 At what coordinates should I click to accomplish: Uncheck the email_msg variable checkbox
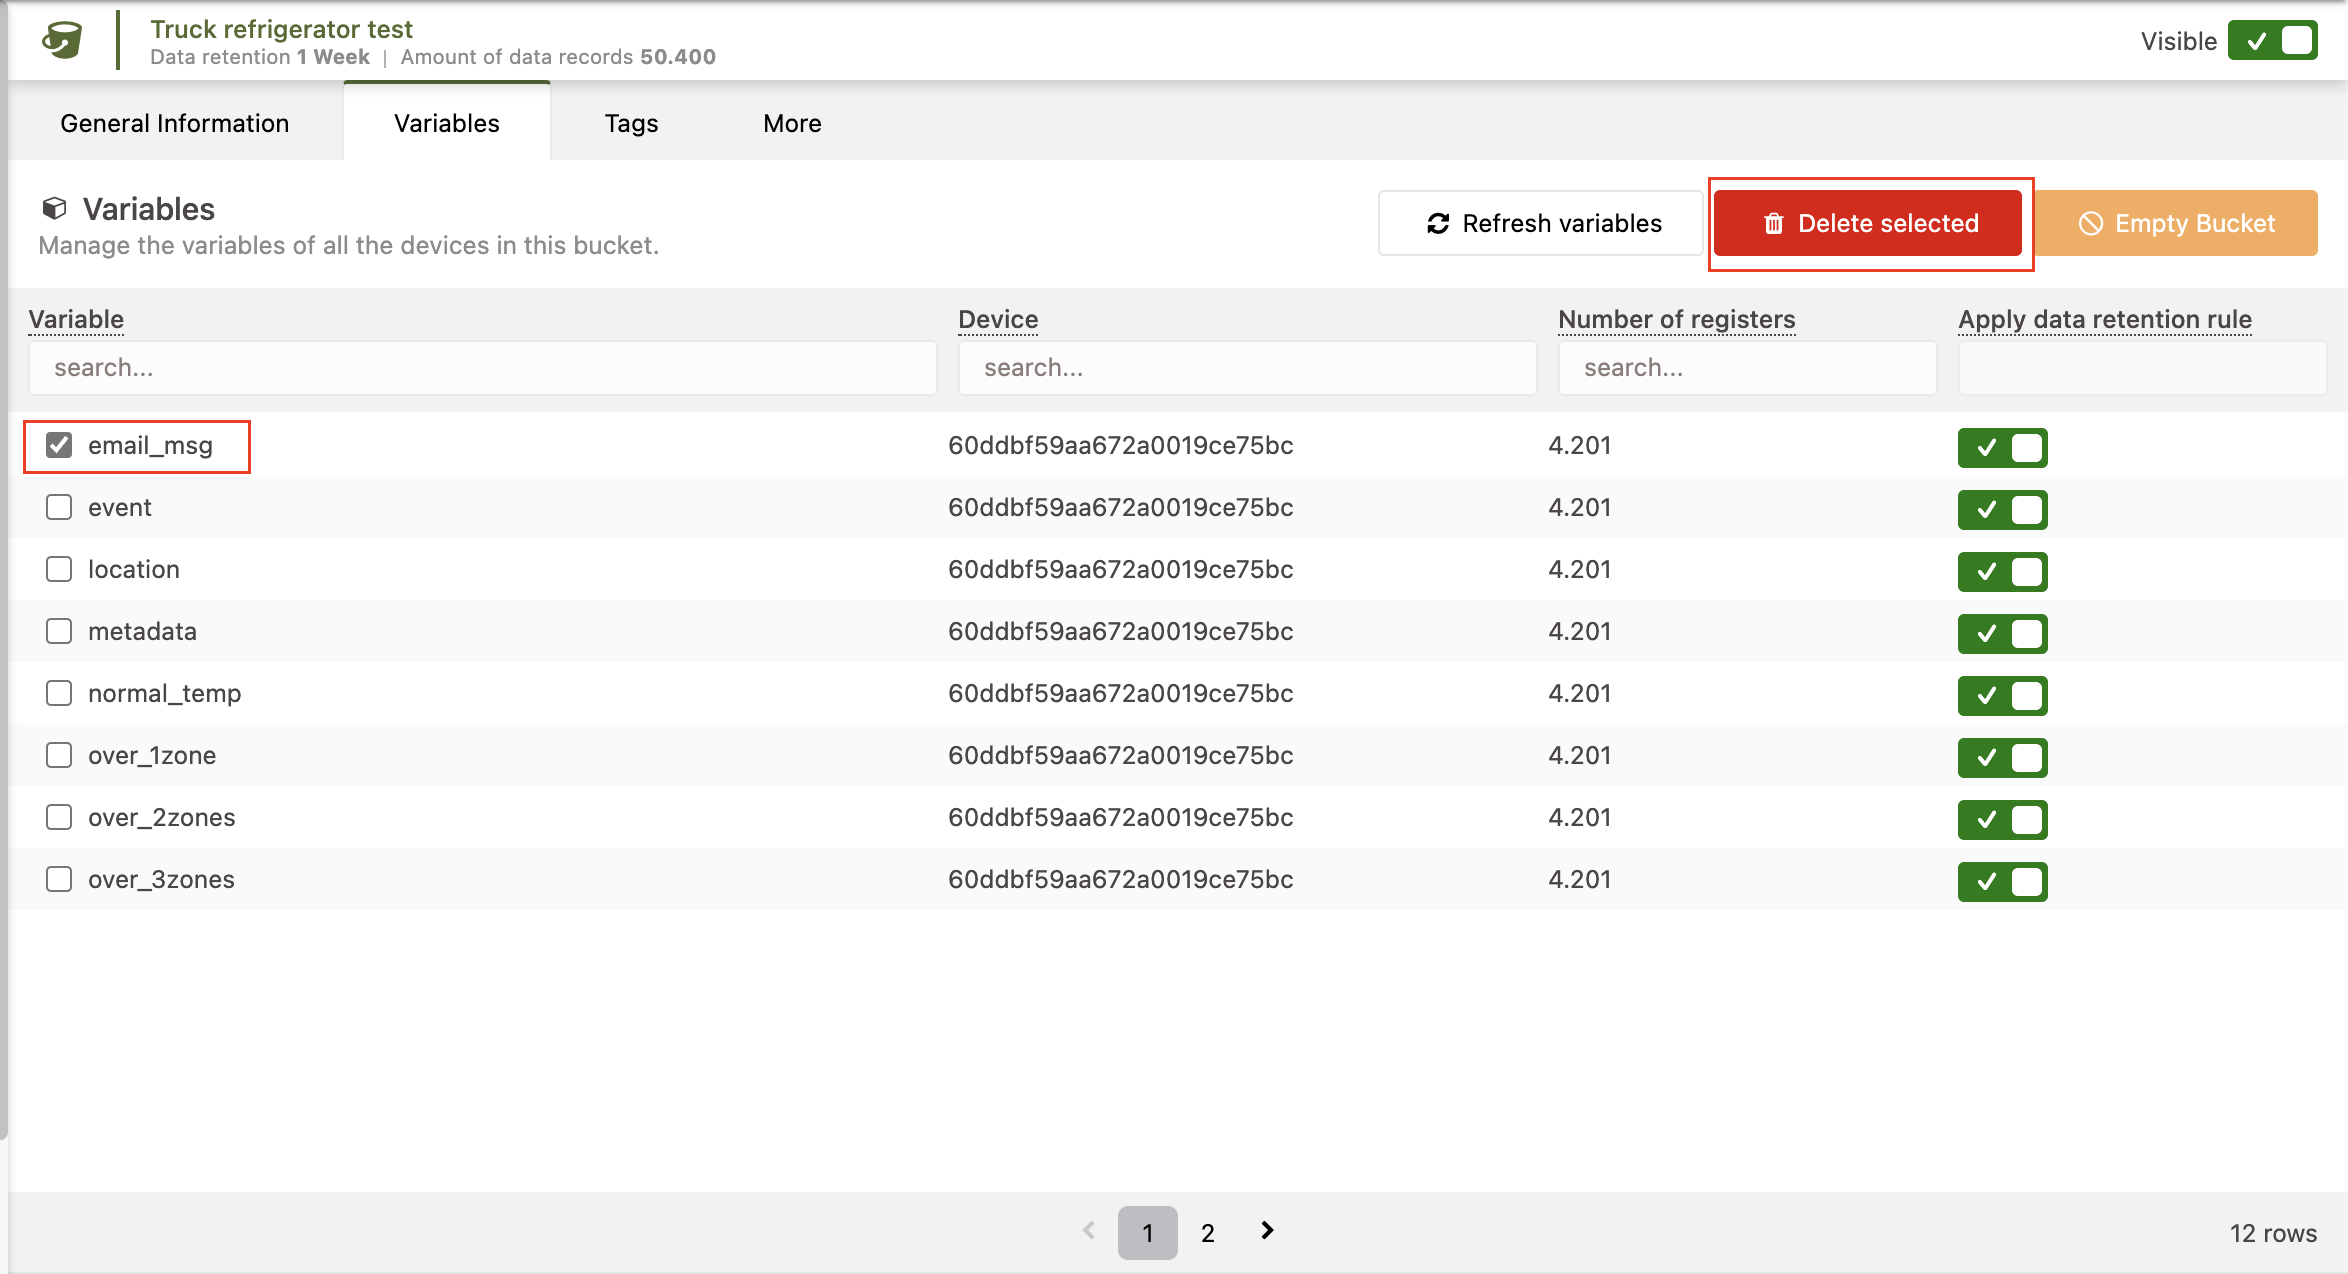pos(59,445)
